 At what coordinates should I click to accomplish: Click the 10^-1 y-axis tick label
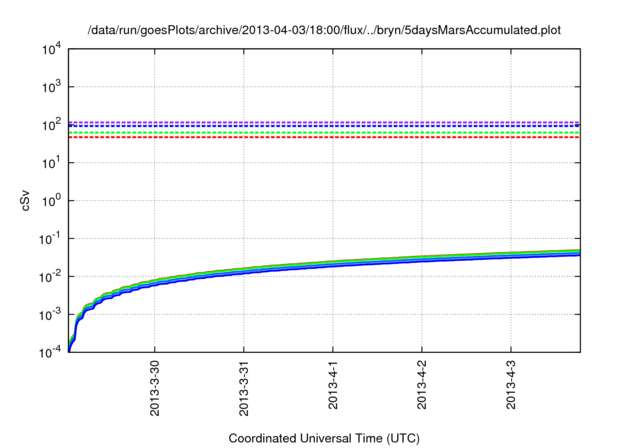click(x=50, y=239)
